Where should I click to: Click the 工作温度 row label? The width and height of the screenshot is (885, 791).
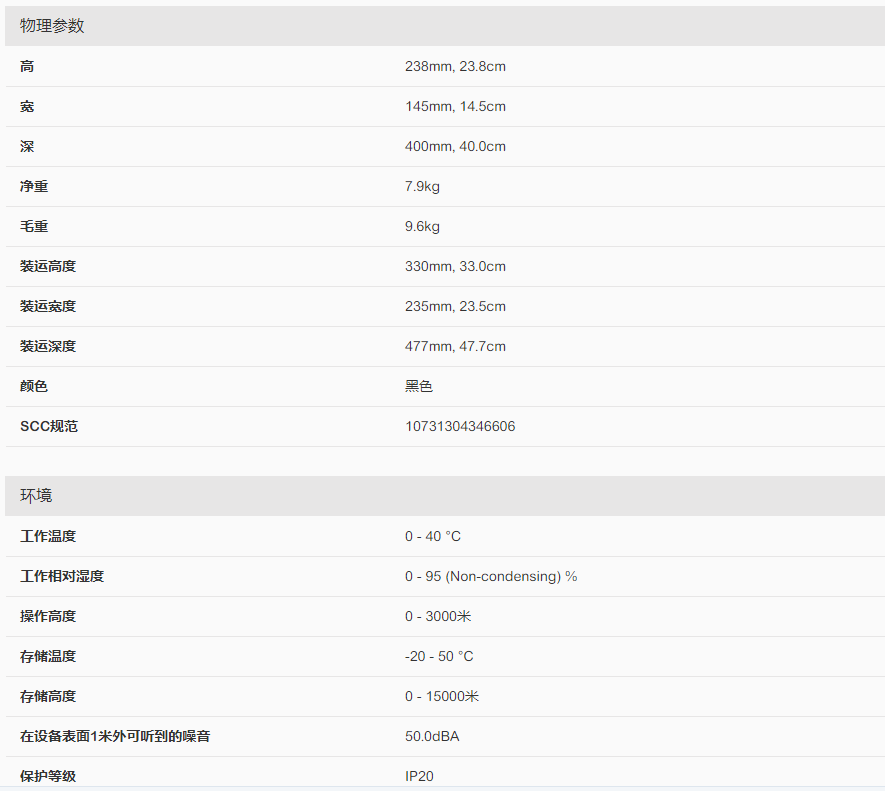pyautogui.click(x=48, y=536)
